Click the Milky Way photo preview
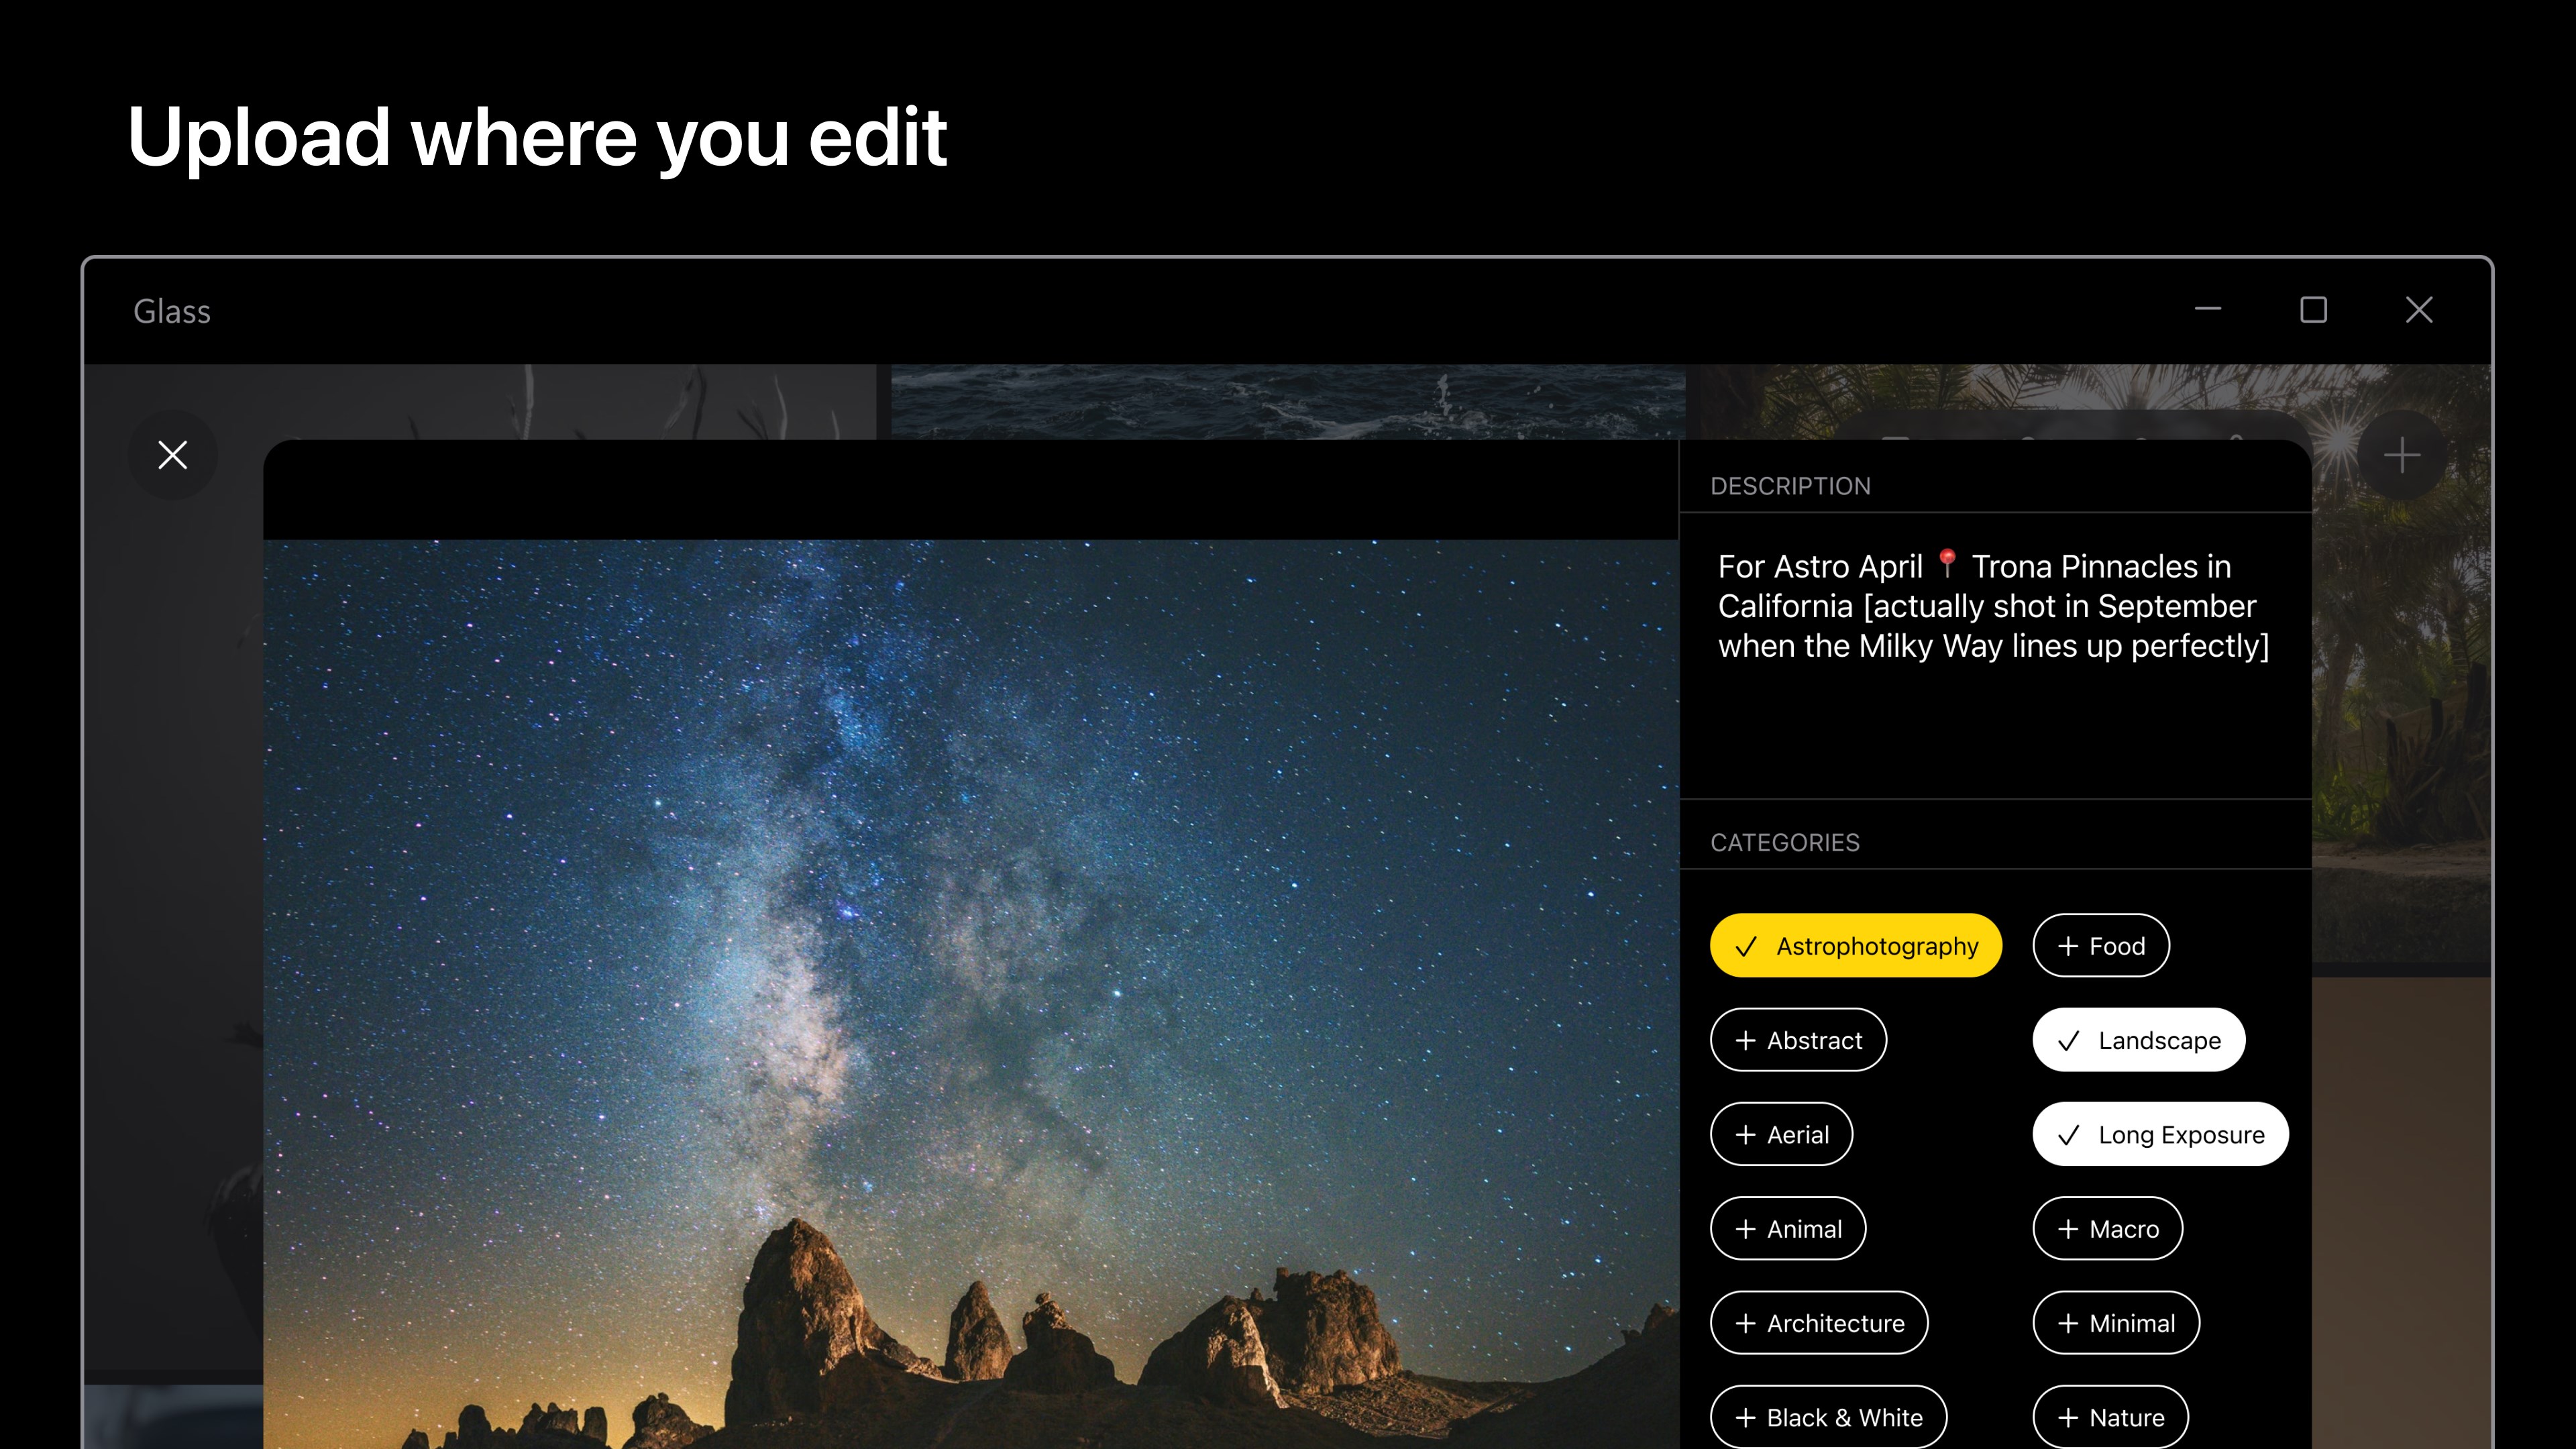Viewport: 2576px width, 1449px height. (970, 994)
